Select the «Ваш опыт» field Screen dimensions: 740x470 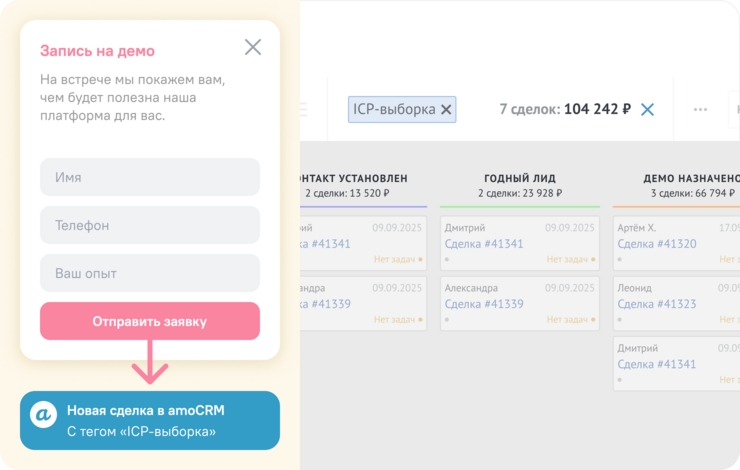tap(150, 273)
